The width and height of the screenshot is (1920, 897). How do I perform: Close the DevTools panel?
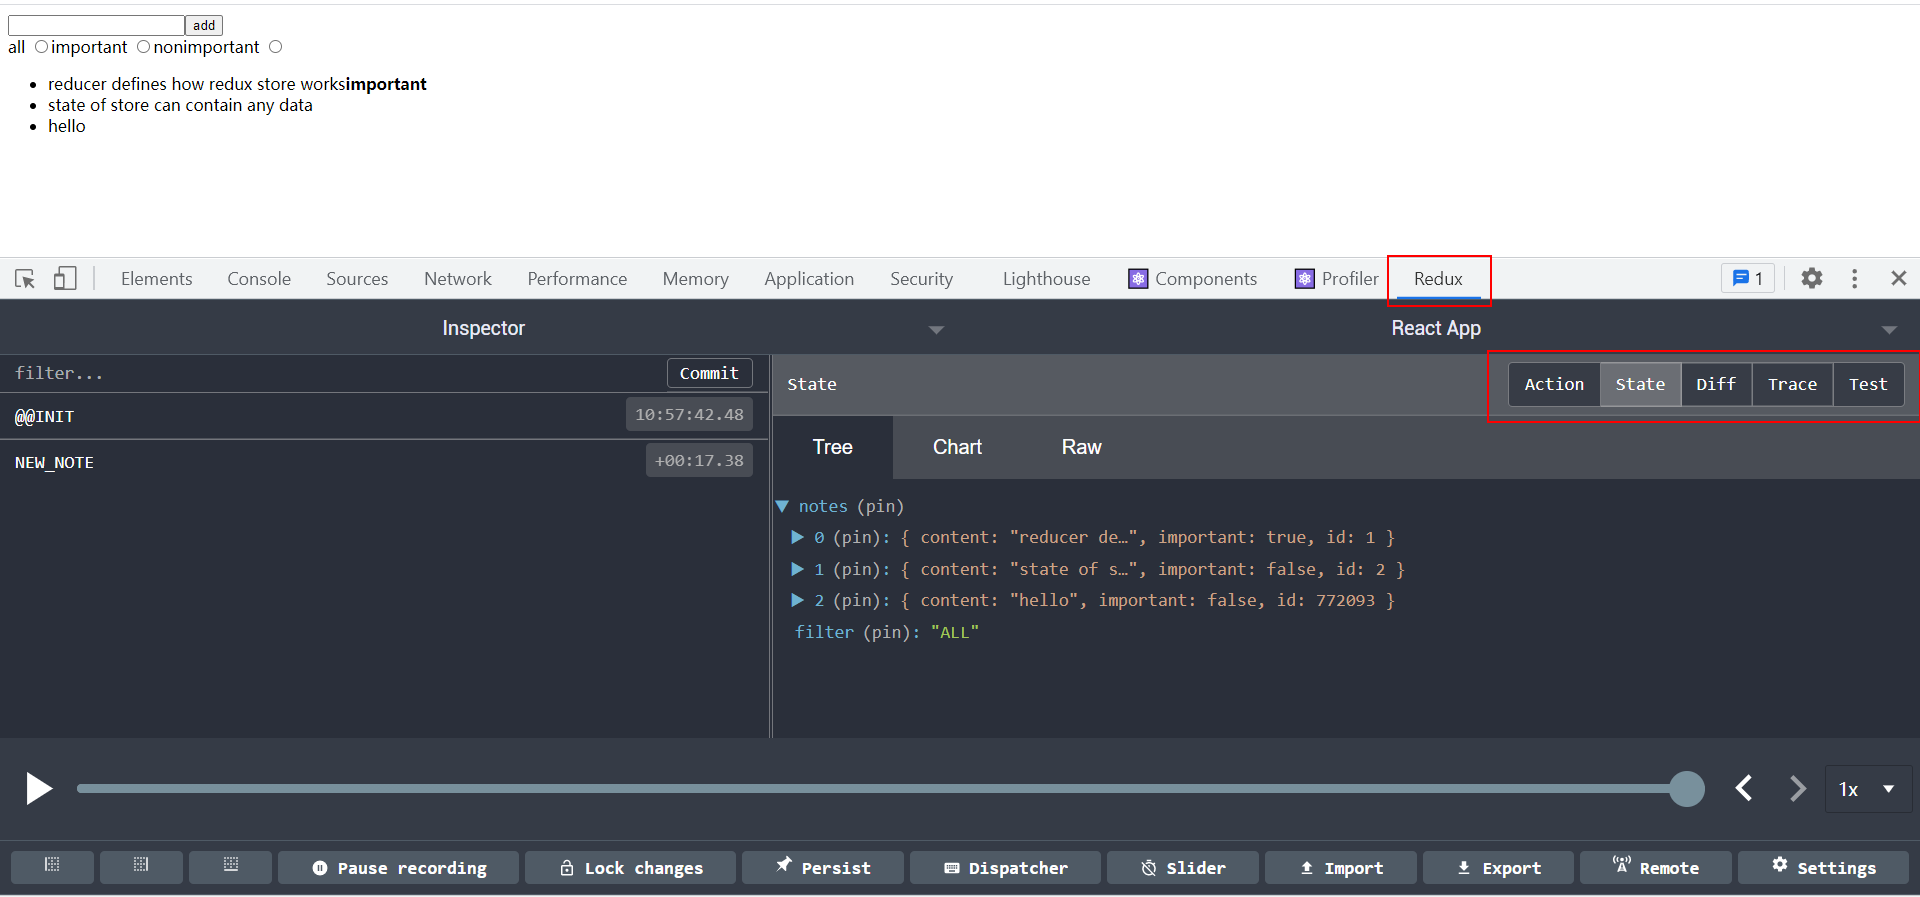tap(1898, 278)
